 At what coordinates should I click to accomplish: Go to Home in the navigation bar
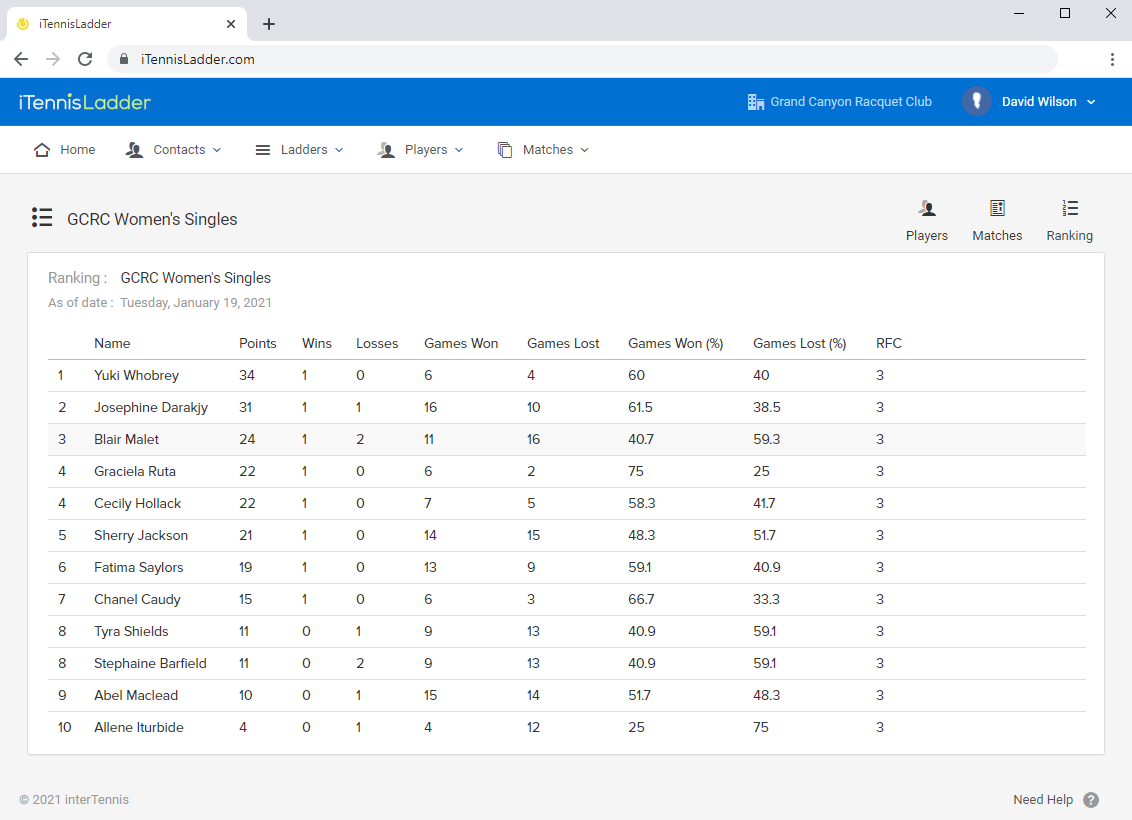[x=65, y=150]
